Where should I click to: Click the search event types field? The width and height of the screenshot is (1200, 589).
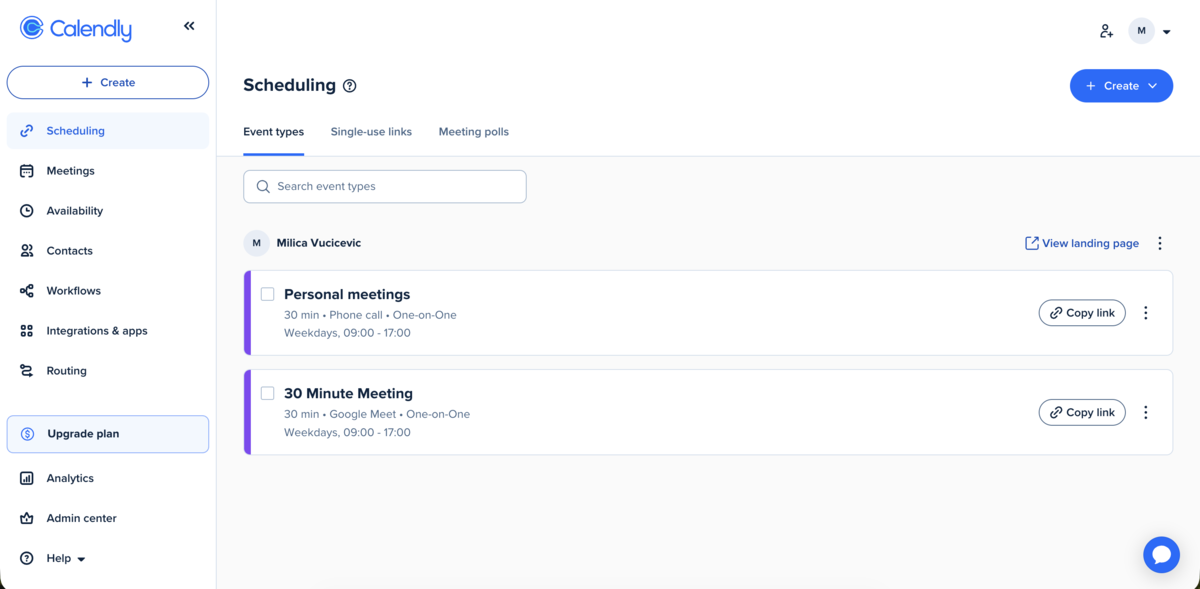tap(384, 186)
